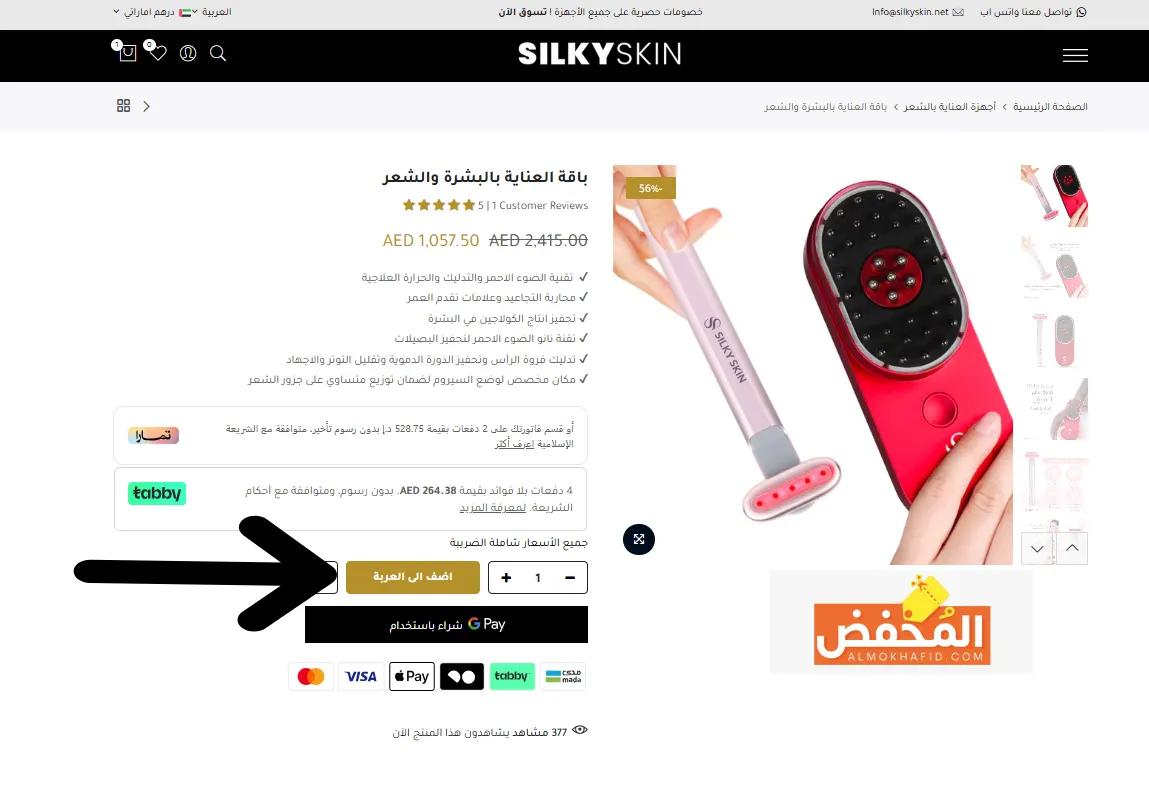
Task: Click the search magnifier icon
Action: pos(218,53)
